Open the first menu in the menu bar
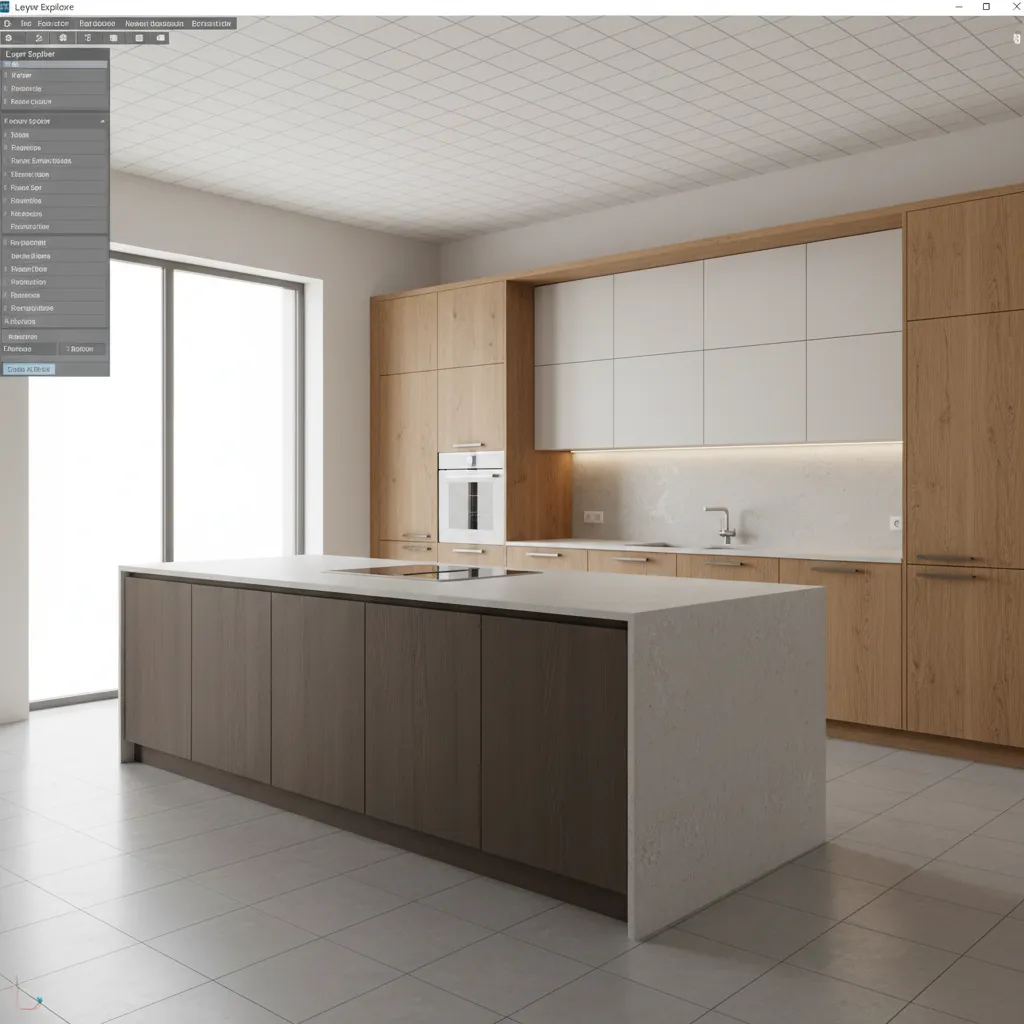This screenshot has height=1024, width=1024. pos(26,22)
